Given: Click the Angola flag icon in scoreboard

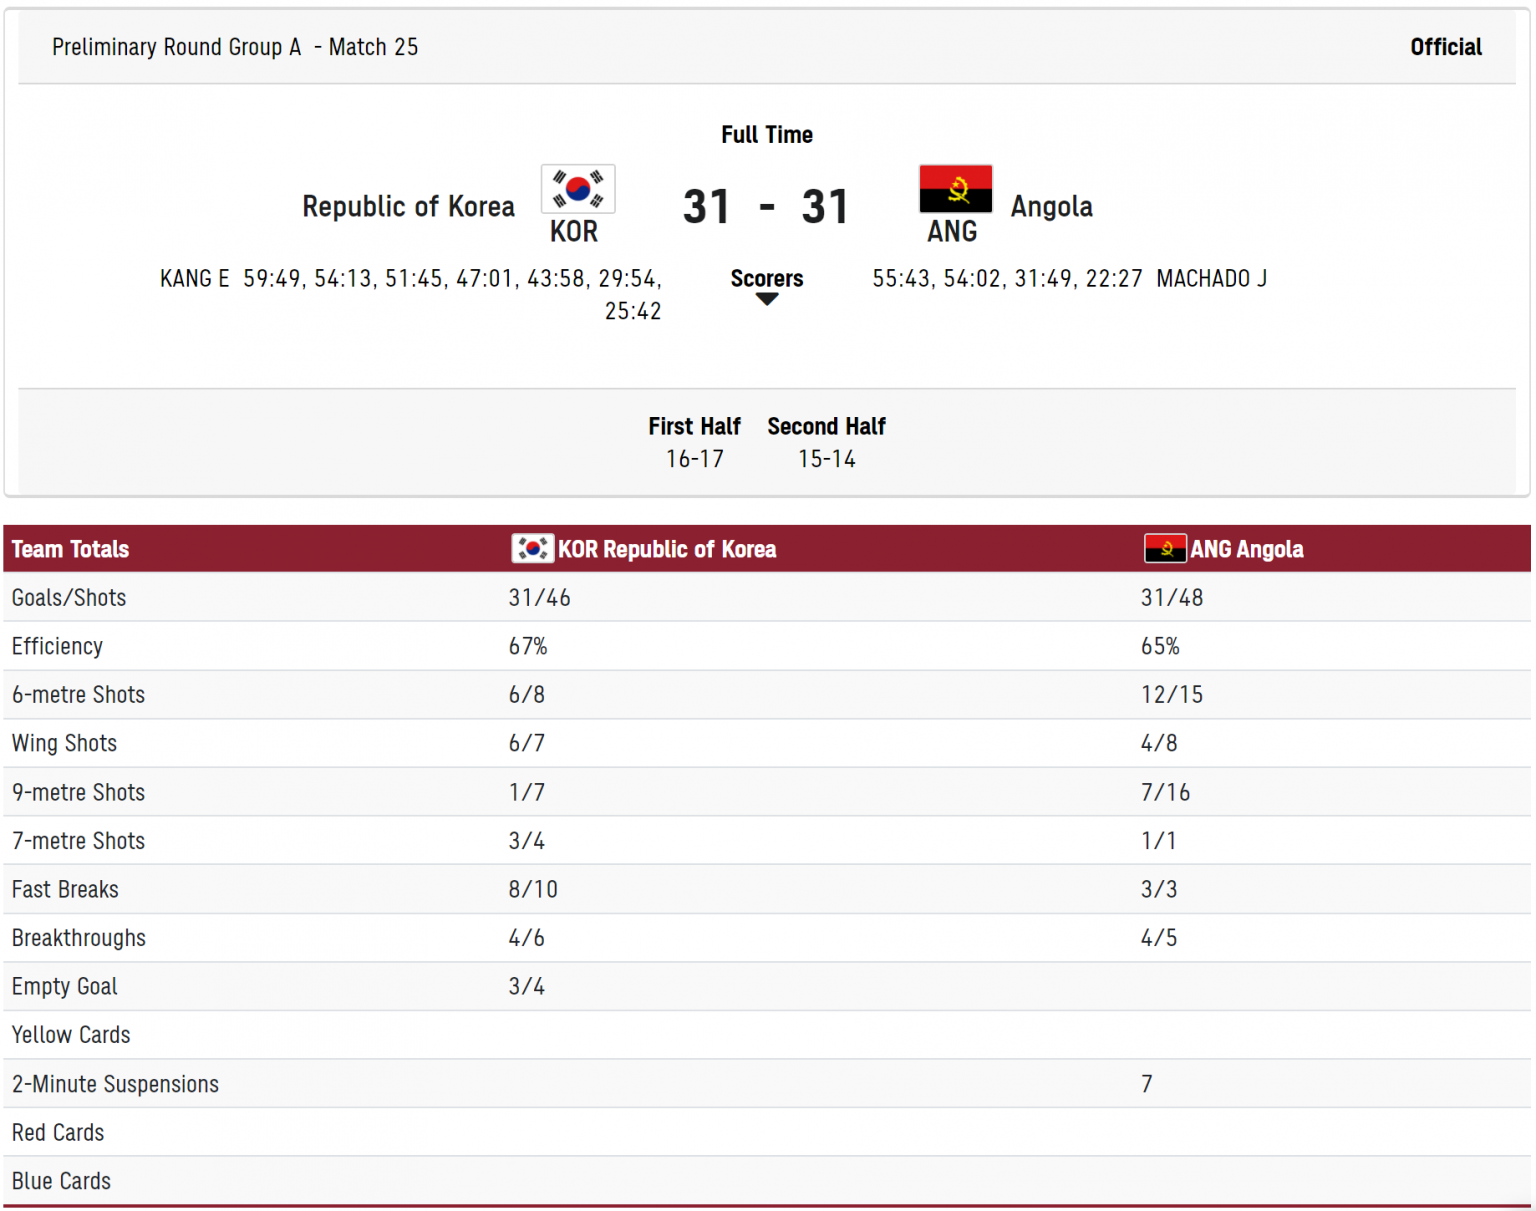Looking at the screenshot, I should click(956, 189).
